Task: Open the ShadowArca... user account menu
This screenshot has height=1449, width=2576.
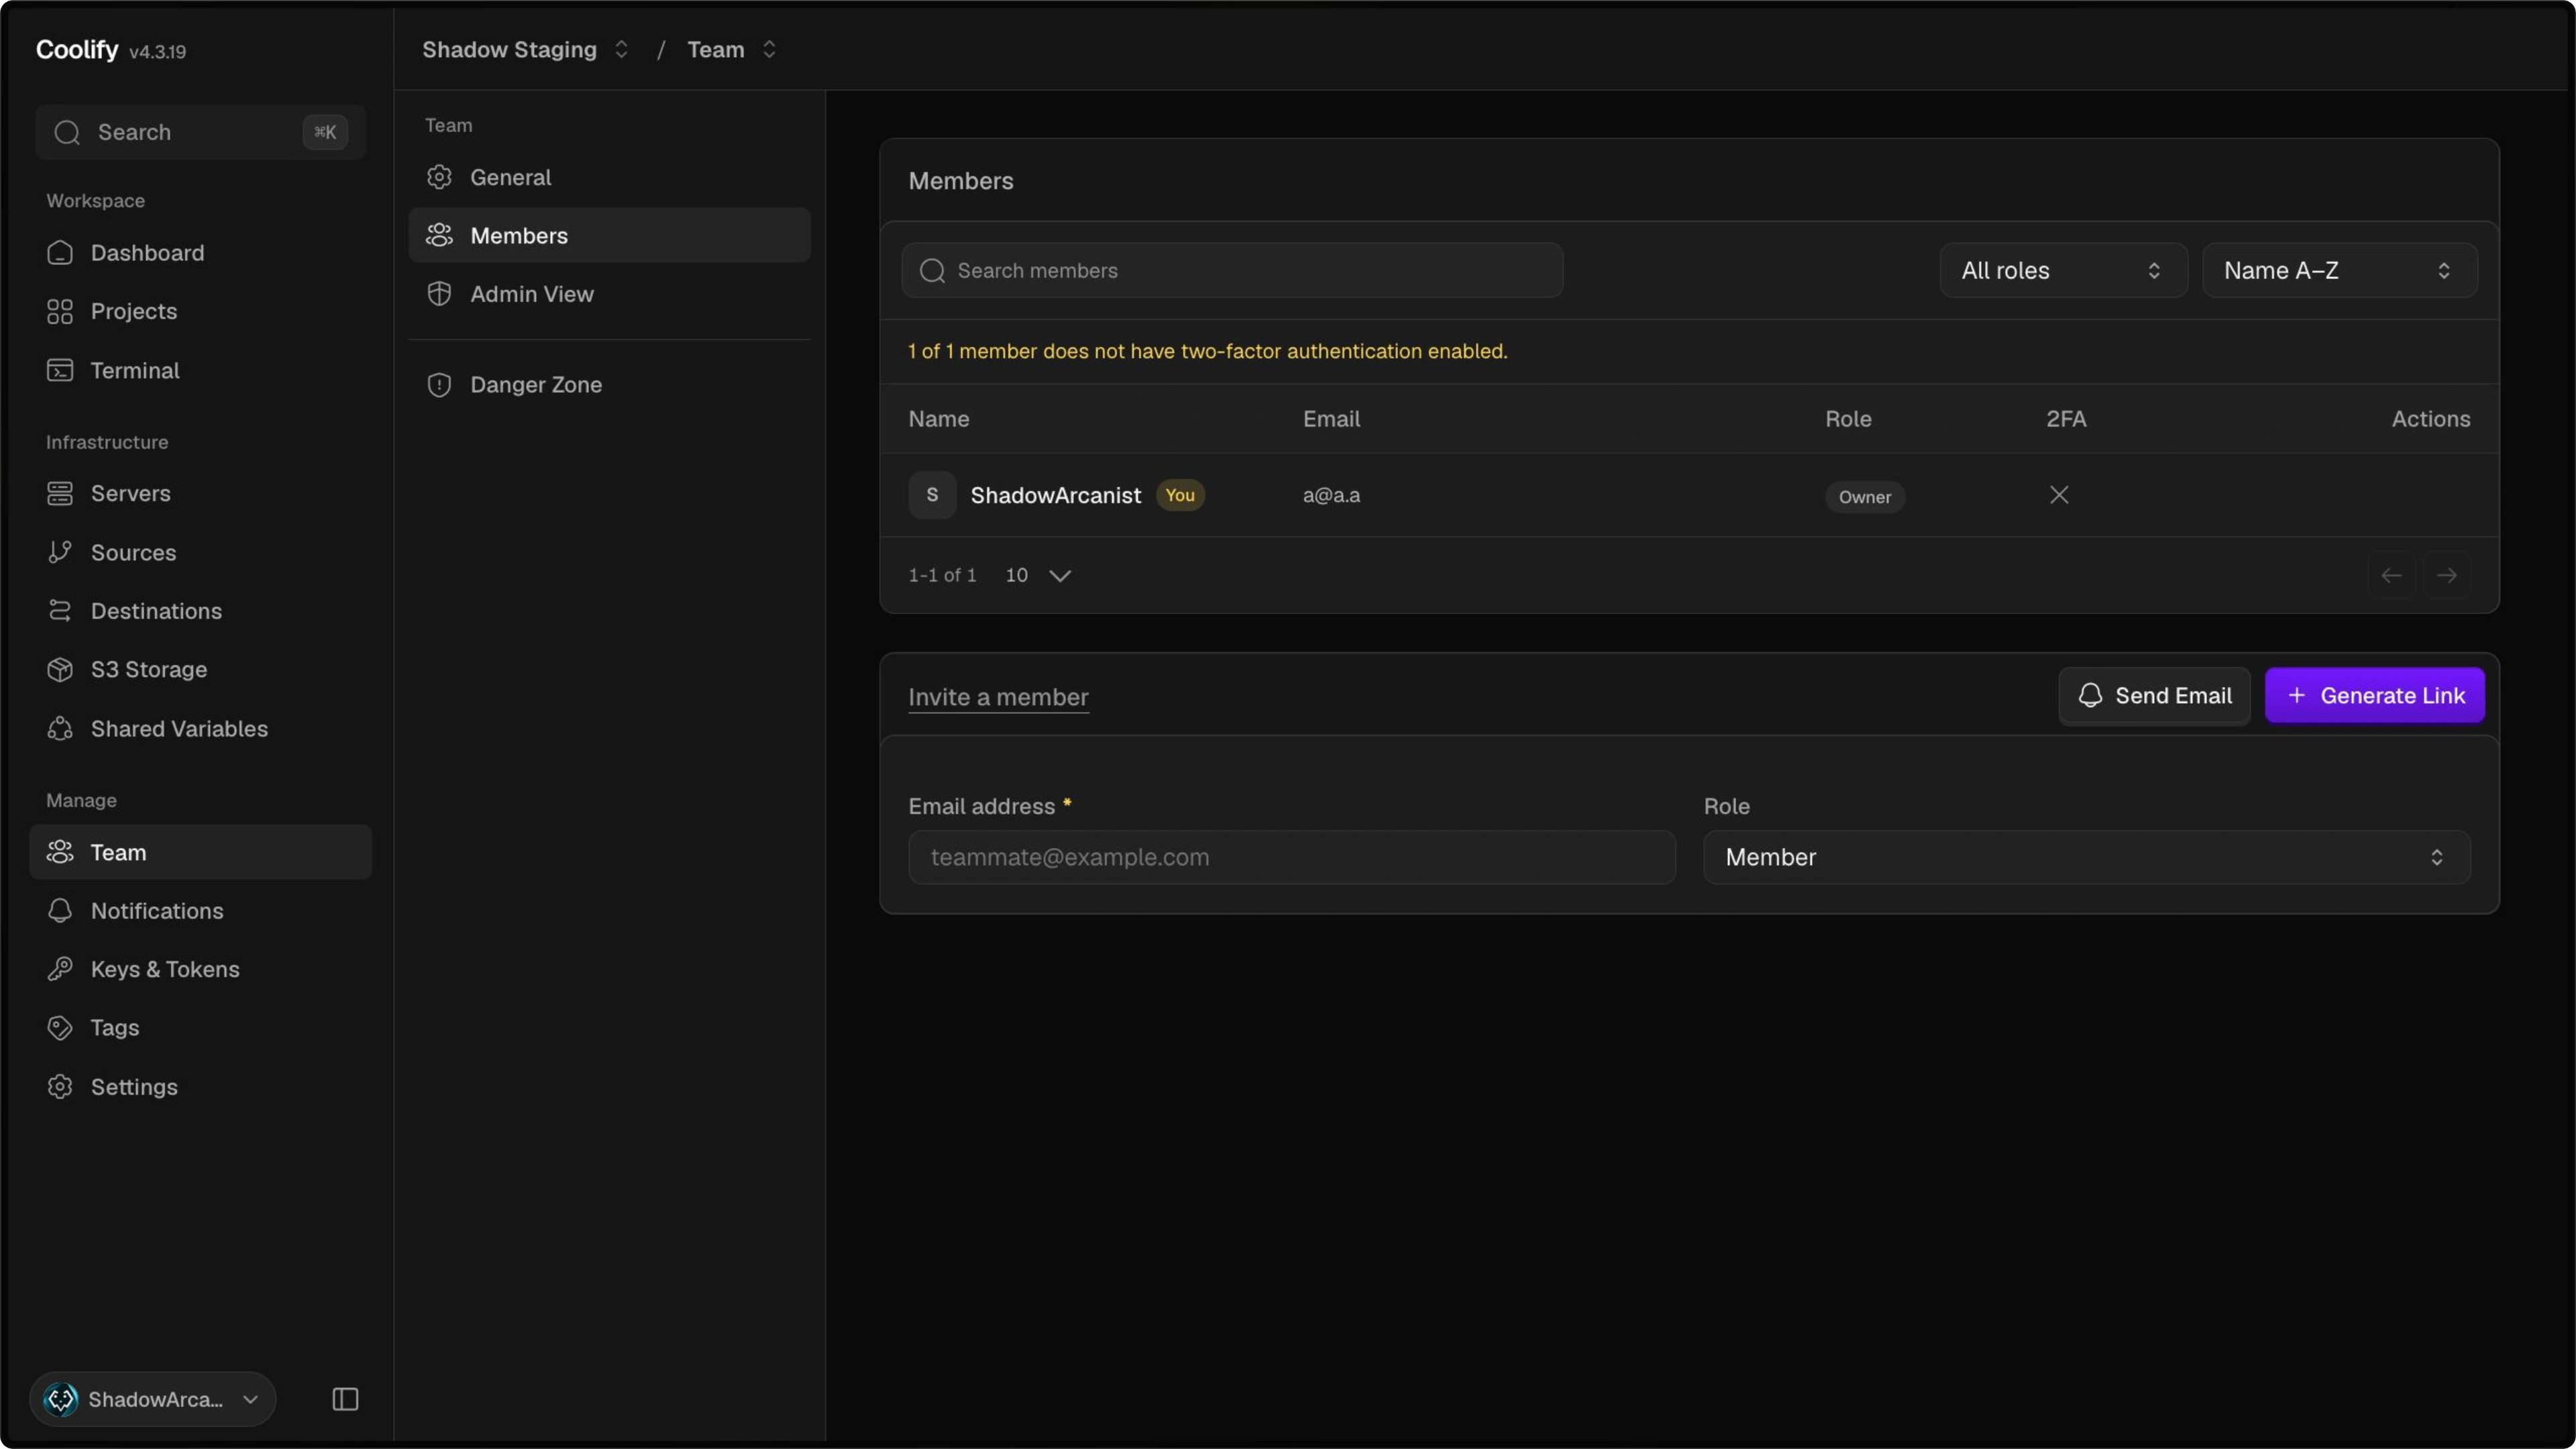Action: click(x=153, y=1399)
